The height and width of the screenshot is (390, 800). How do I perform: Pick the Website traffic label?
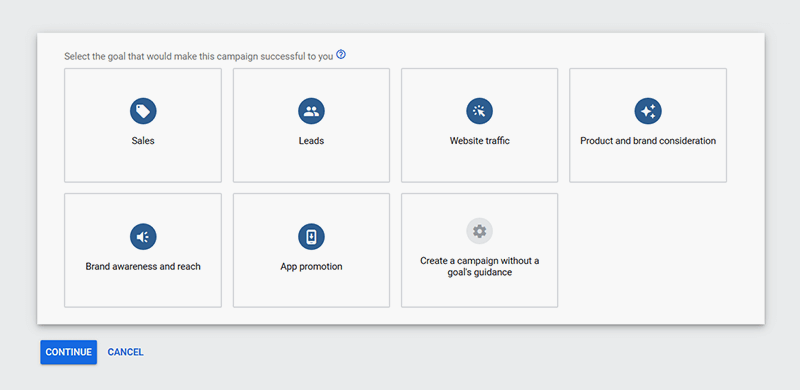click(x=480, y=141)
